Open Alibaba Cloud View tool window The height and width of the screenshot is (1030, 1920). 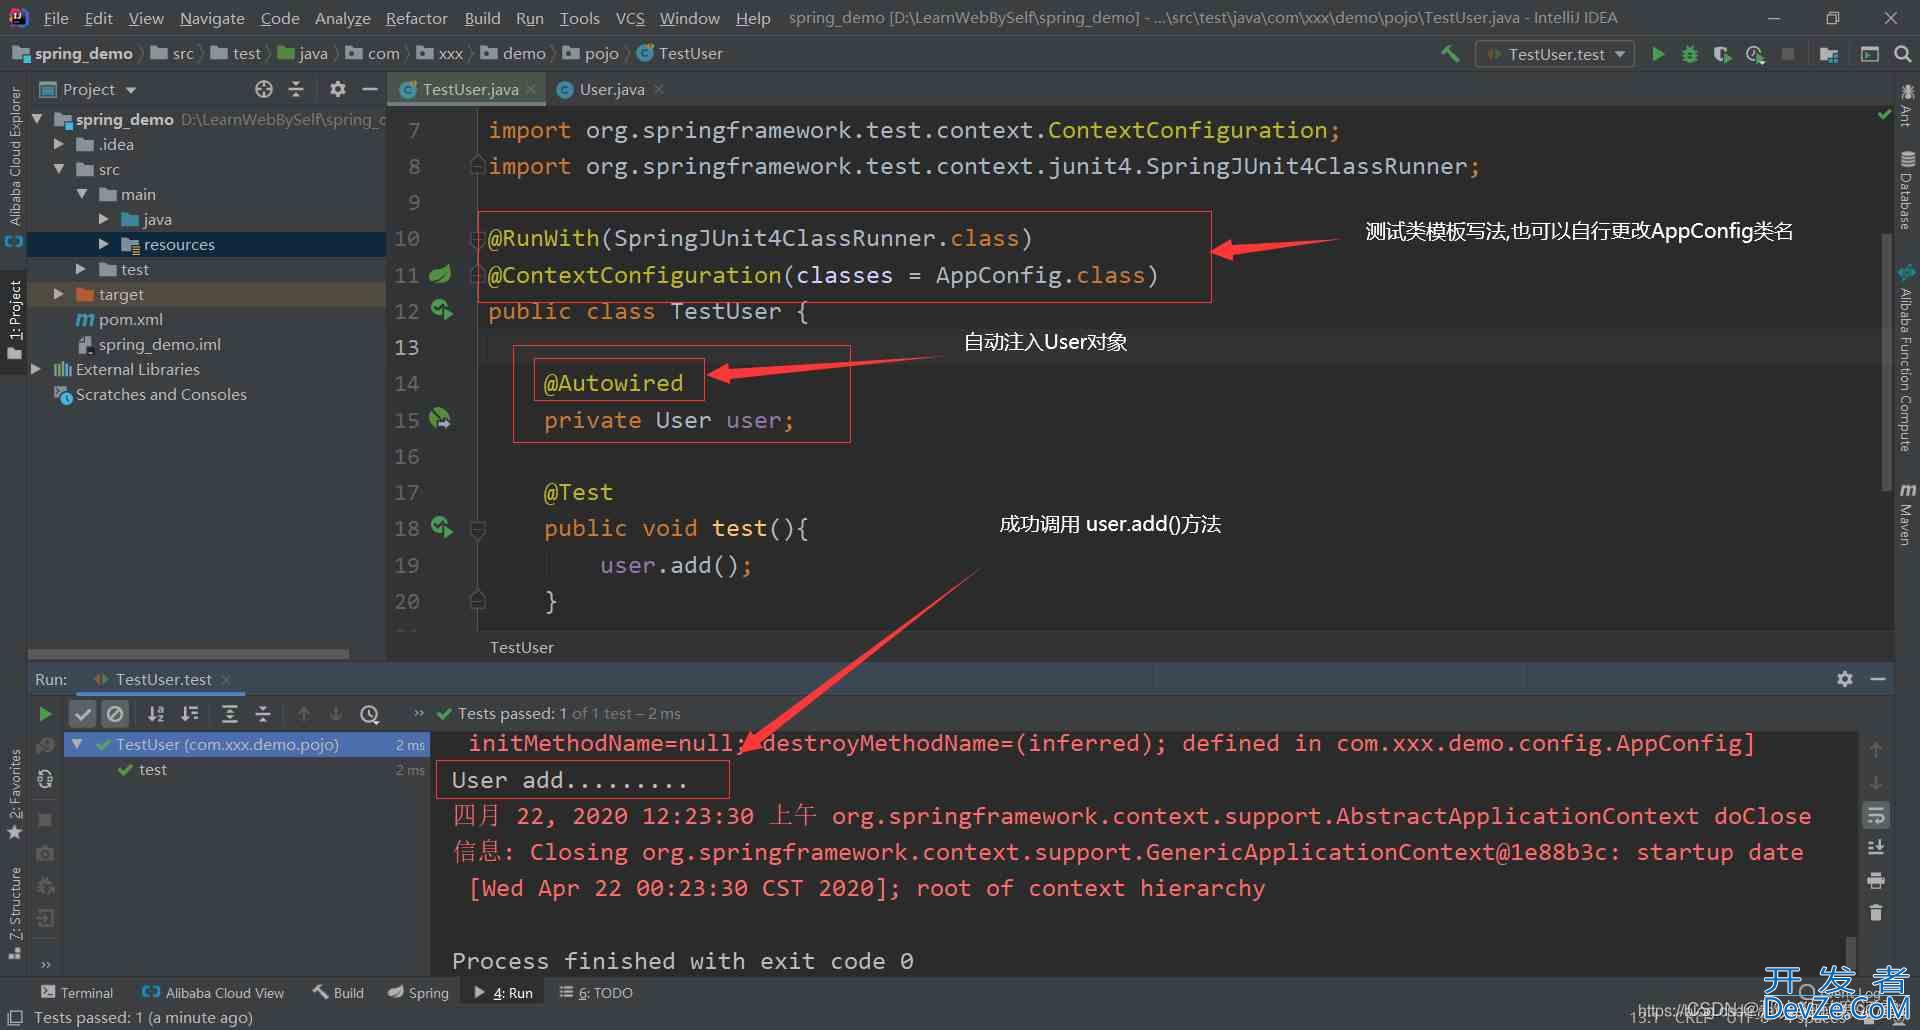(213, 993)
